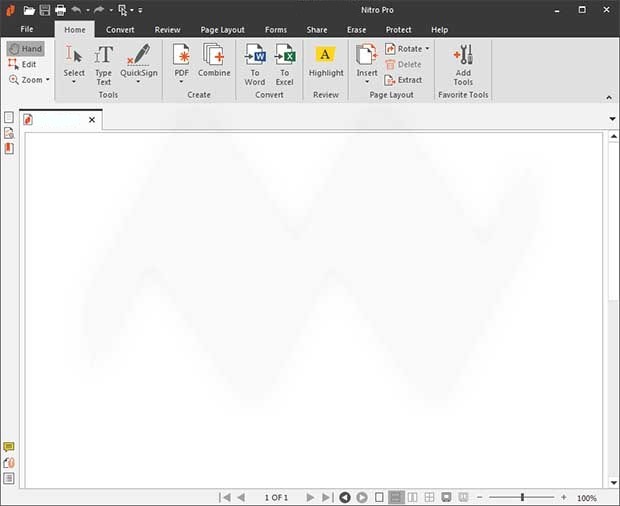Viewport: 620px width, 506px height.
Task: Close the open document tab
Action: click(92, 120)
